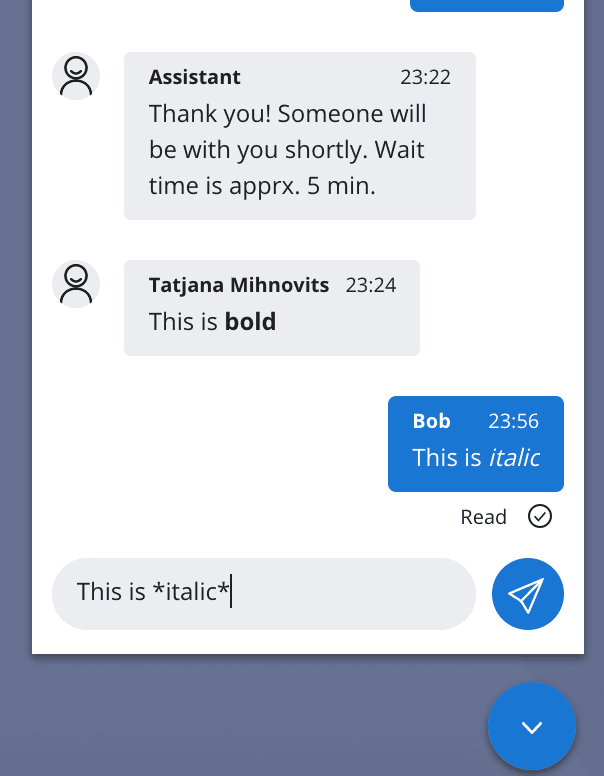Image resolution: width=604 pixels, height=776 pixels.
Task: Click the Assistant's wait time message text
Action: tap(288, 149)
